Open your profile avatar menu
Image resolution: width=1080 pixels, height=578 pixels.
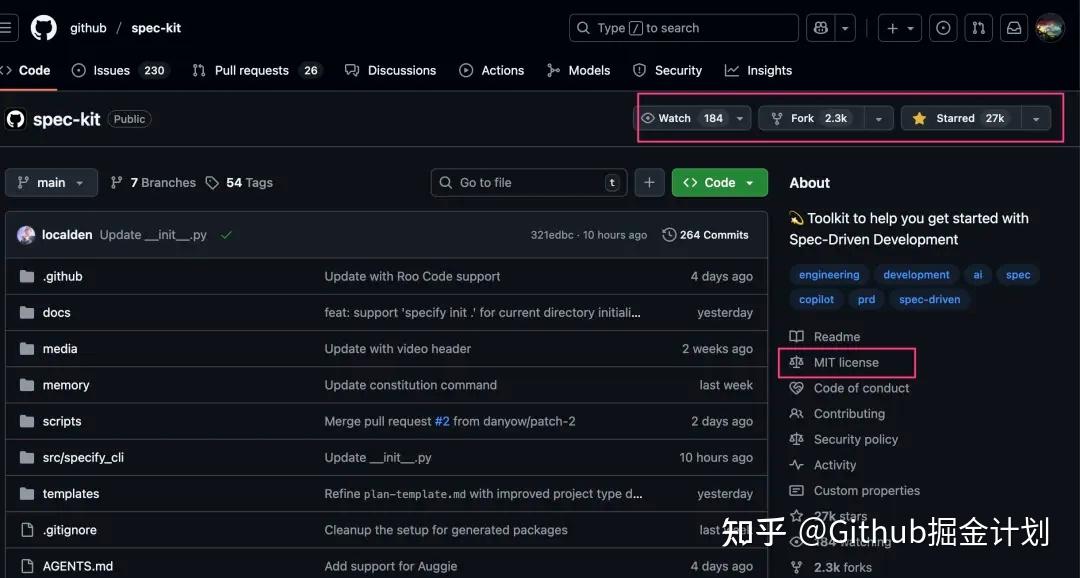tap(1049, 27)
